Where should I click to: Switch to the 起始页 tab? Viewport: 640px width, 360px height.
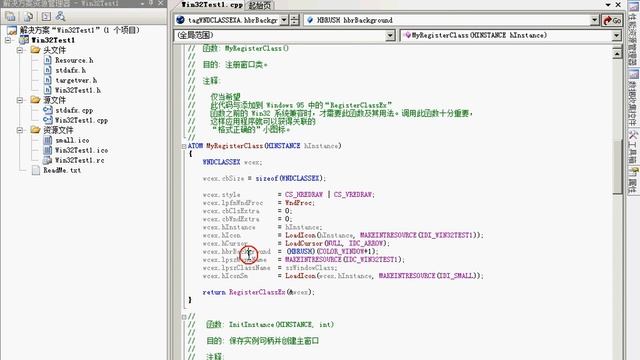[260, 5]
